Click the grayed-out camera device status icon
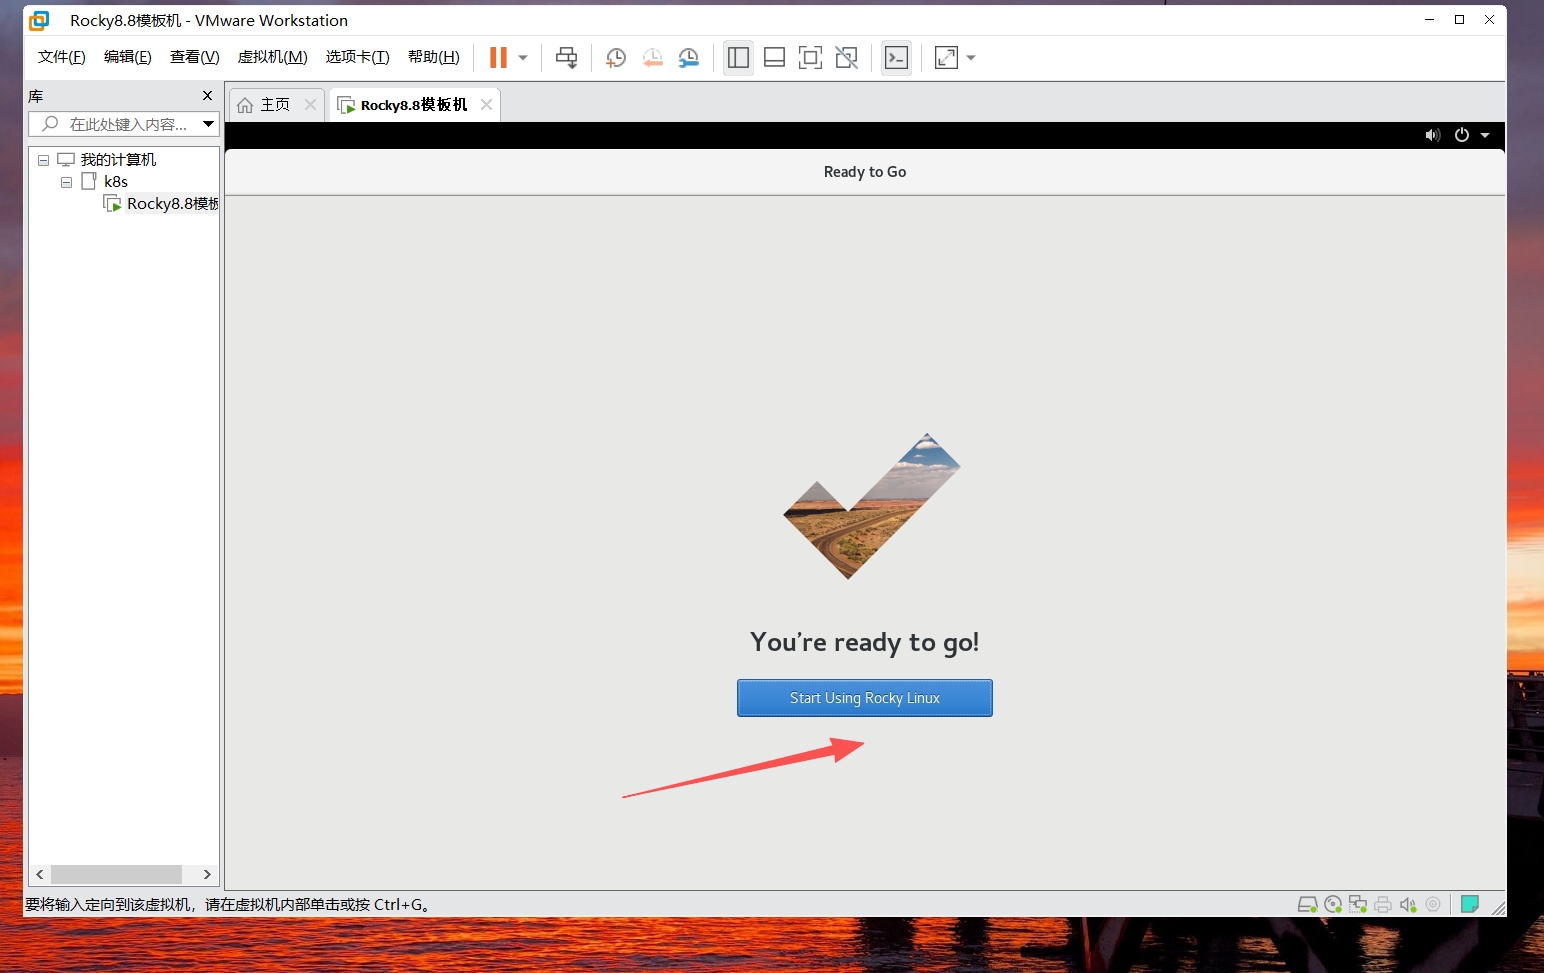 click(1433, 904)
